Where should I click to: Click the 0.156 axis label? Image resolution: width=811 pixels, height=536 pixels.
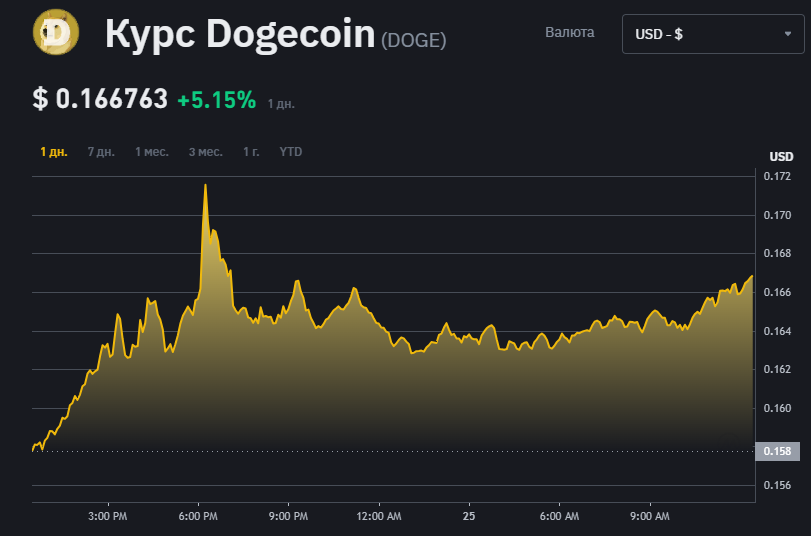click(777, 485)
